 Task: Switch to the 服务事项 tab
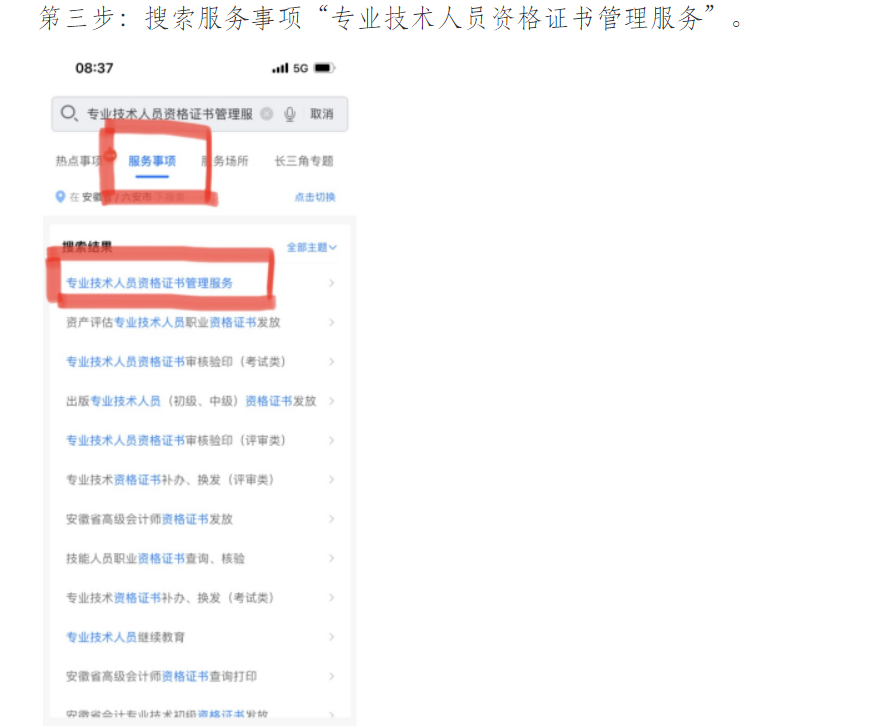tap(152, 161)
